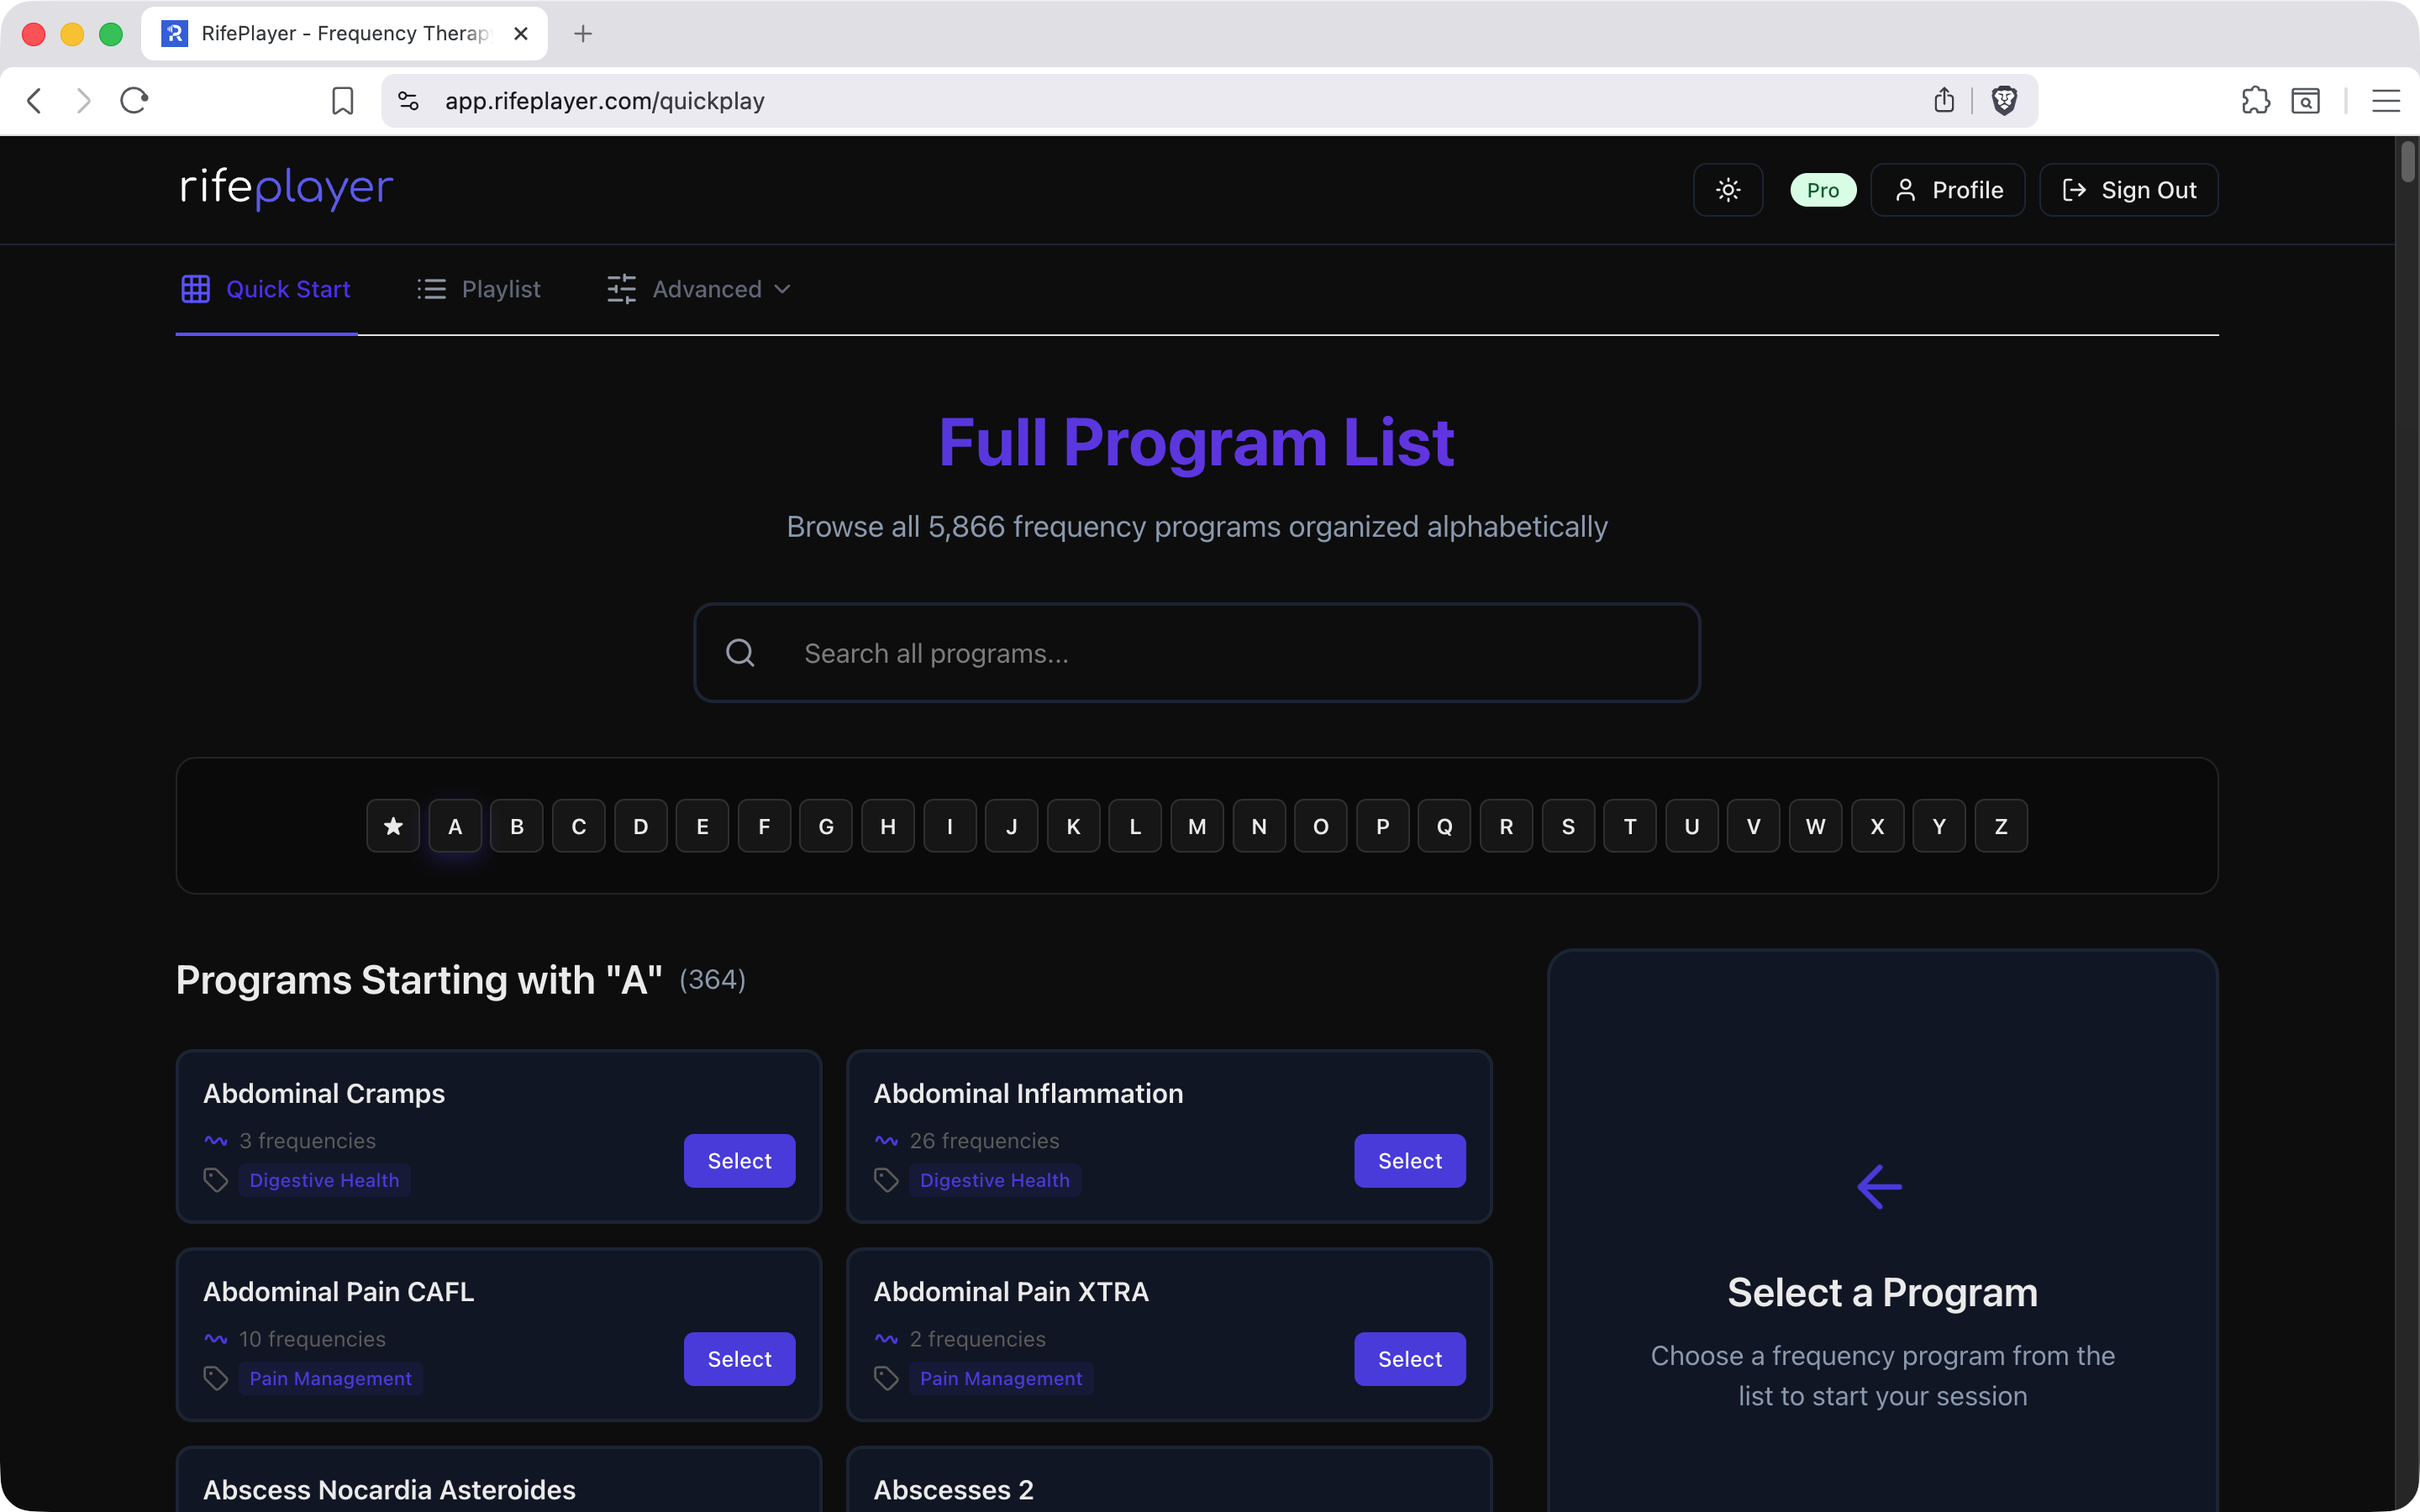Filter programs by letter R
This screenshot has width=2420, height=1512.
[x=1506, y=826]
